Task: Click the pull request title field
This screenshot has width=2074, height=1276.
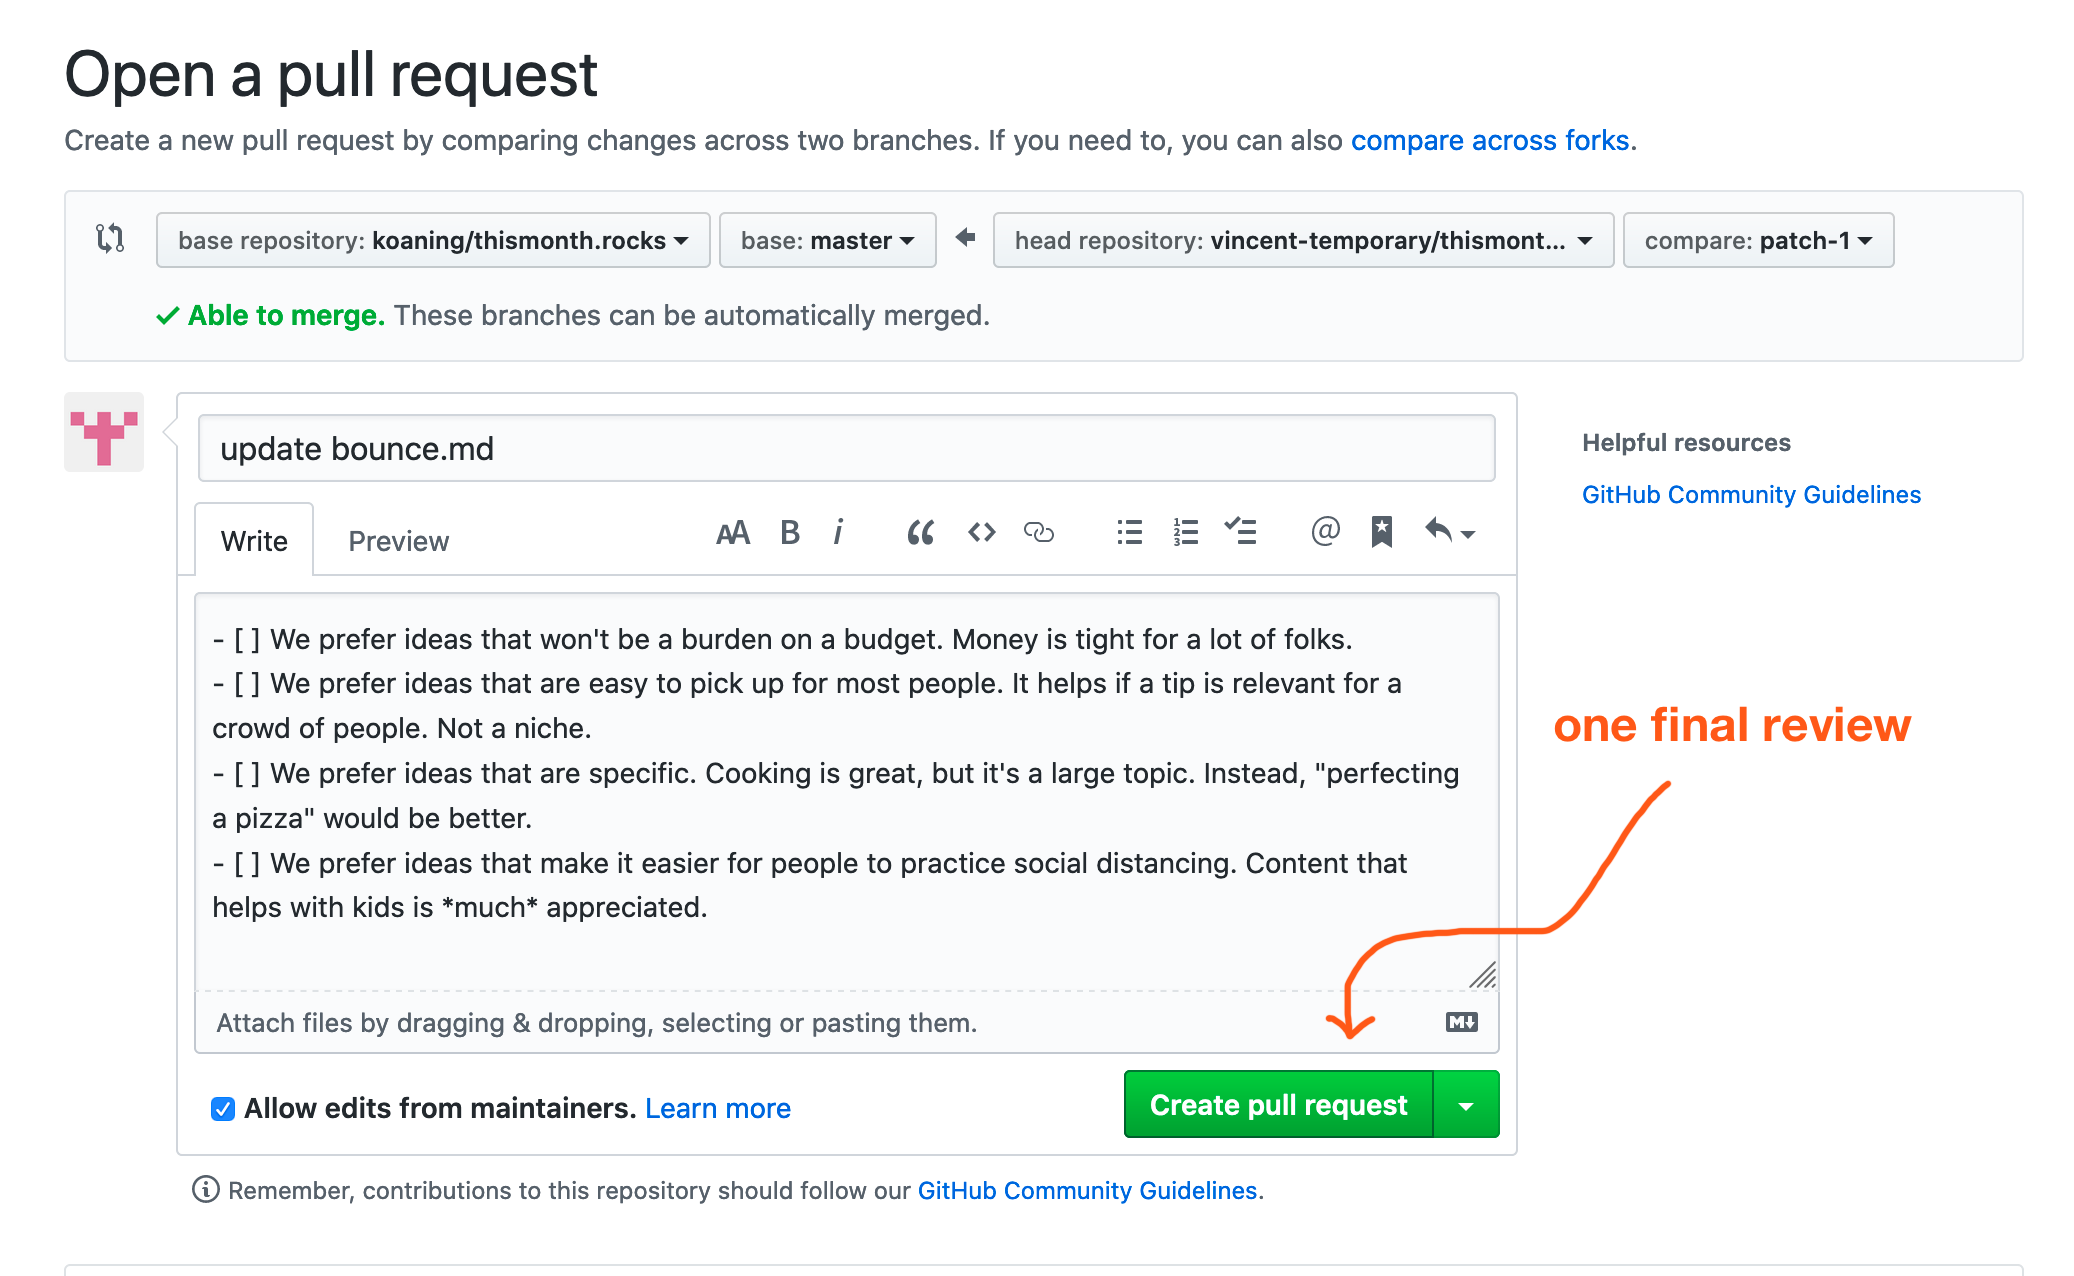Action: pos(847,448)
